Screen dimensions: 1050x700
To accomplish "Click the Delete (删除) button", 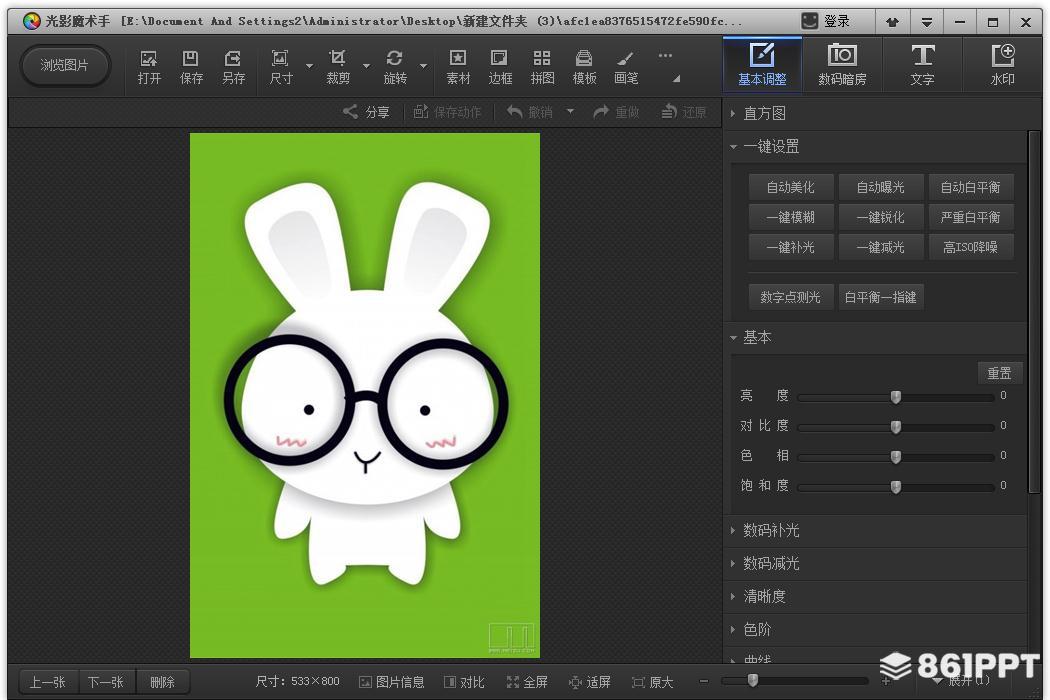I will click(163, 682).
